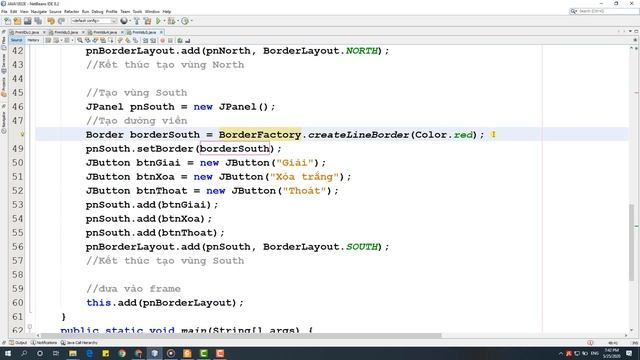Click the Find Selection magnifier icon
The width and height of the screenshot is (640, 360).
click(80, 40)
